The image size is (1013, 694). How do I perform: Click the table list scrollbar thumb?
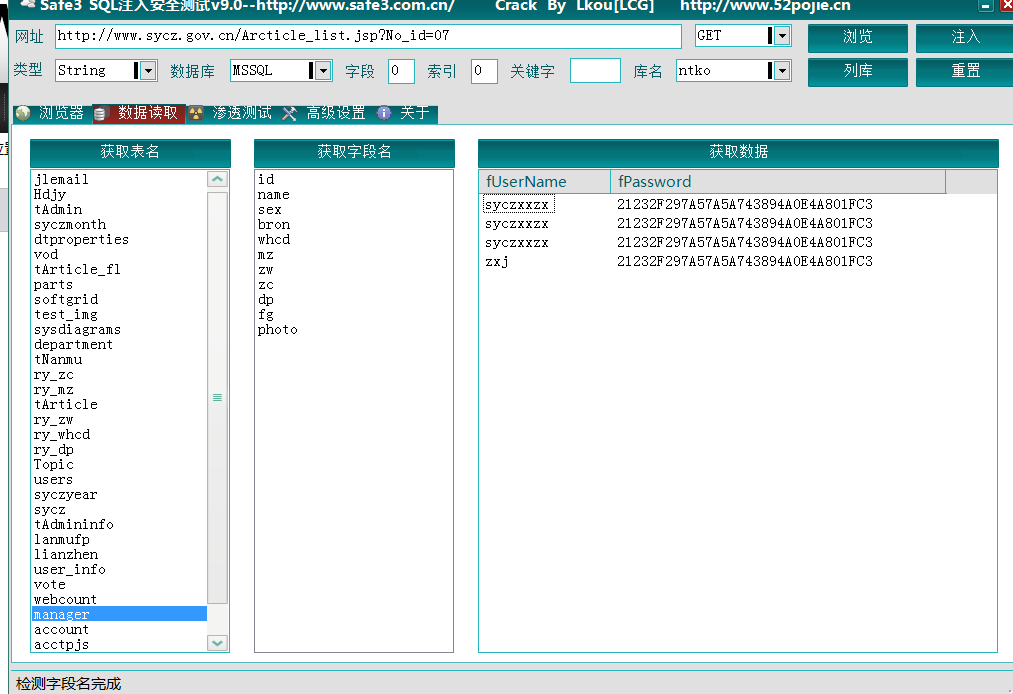tap(217, 397)
